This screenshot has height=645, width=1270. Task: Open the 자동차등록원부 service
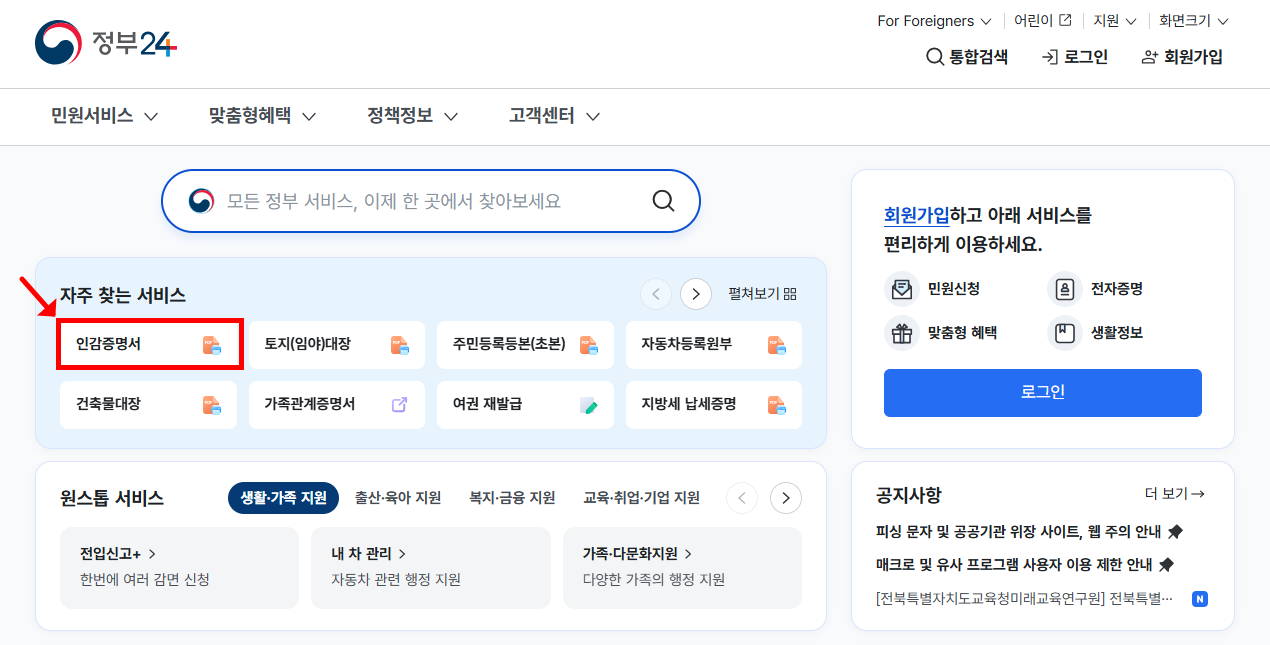click(714, 345)
